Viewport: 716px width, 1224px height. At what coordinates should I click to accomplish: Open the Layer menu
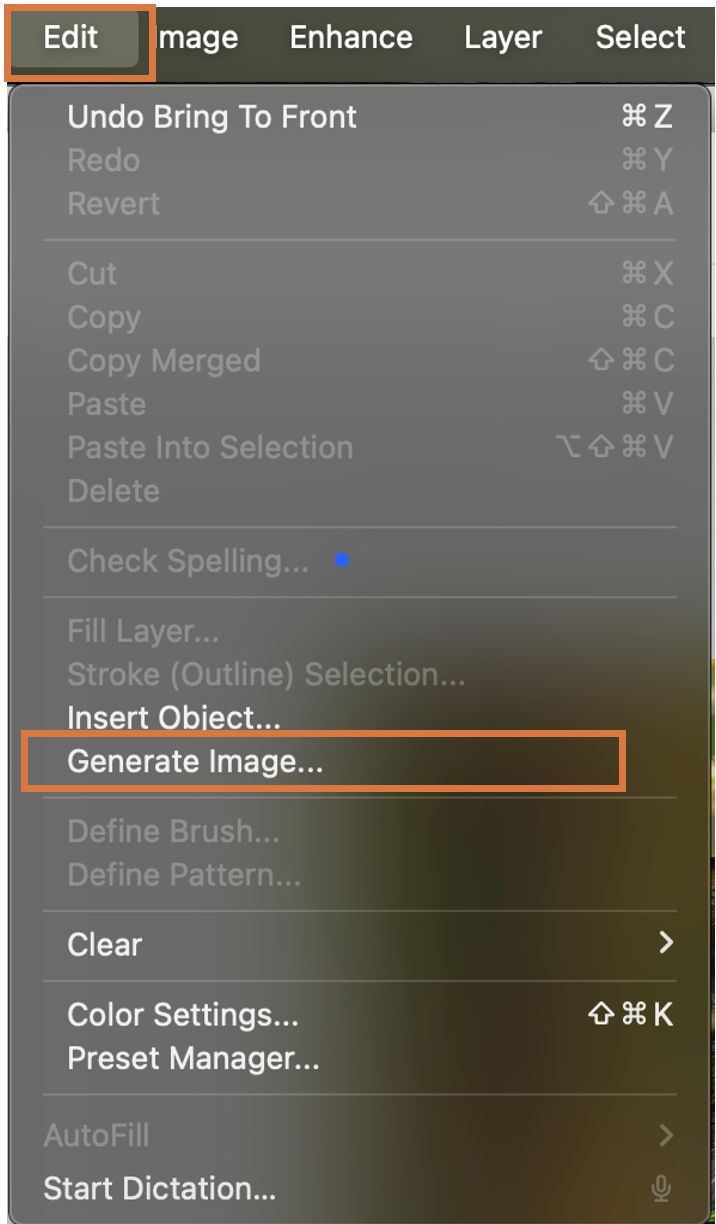pyautogui.click(x=503, y=38)
